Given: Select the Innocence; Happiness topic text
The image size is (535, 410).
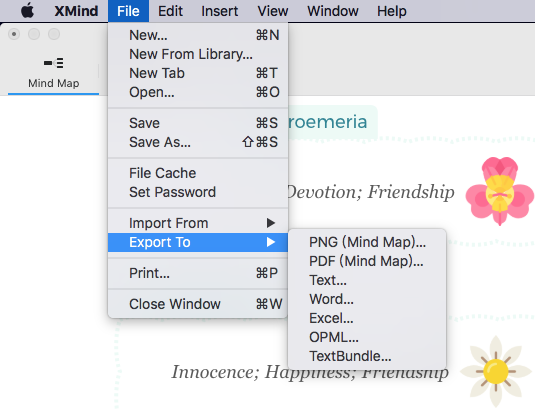Looking at the screenshot, I should click(310, 372).
